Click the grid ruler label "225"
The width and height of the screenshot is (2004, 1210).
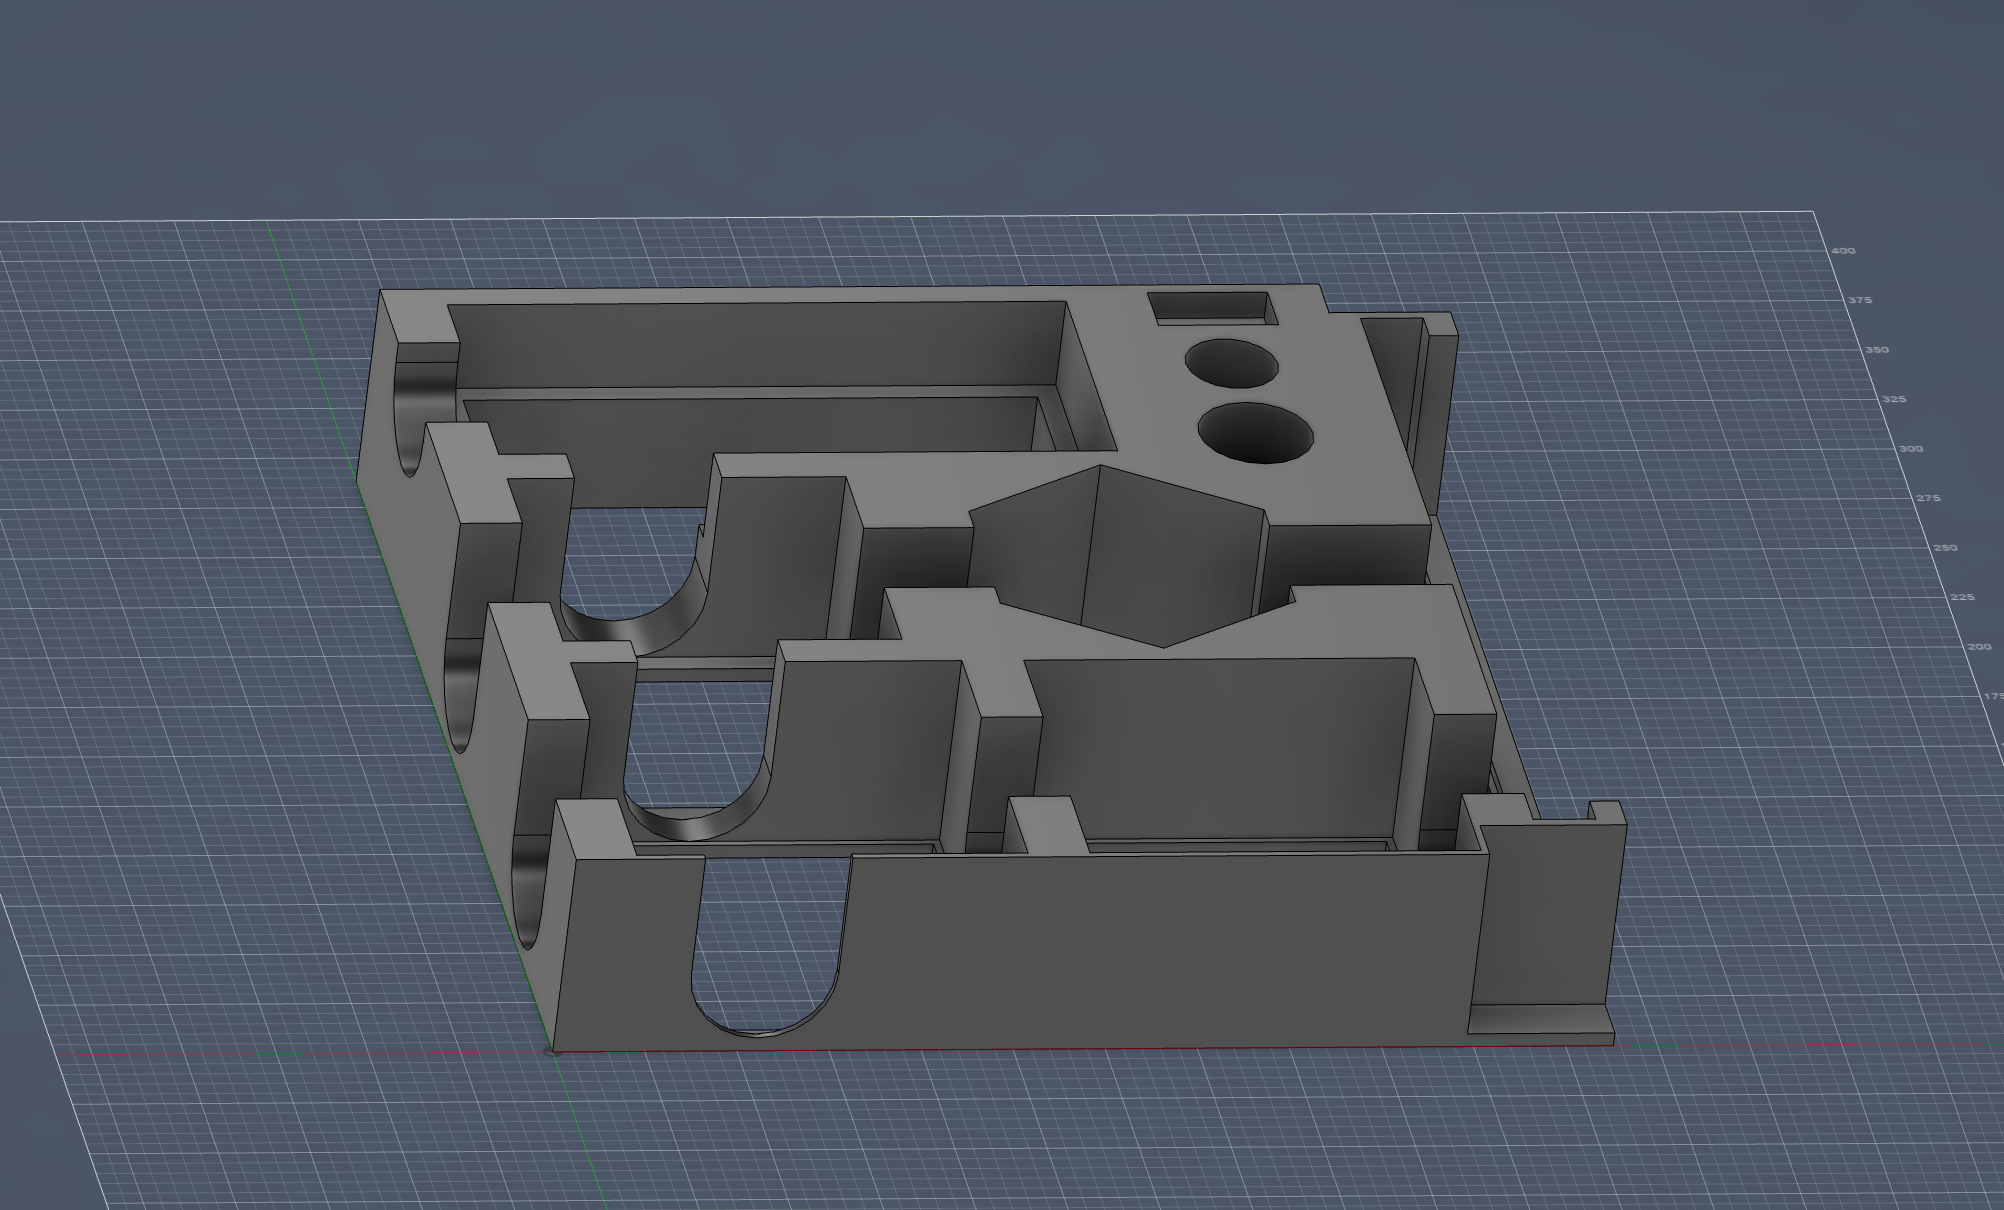1962,597
